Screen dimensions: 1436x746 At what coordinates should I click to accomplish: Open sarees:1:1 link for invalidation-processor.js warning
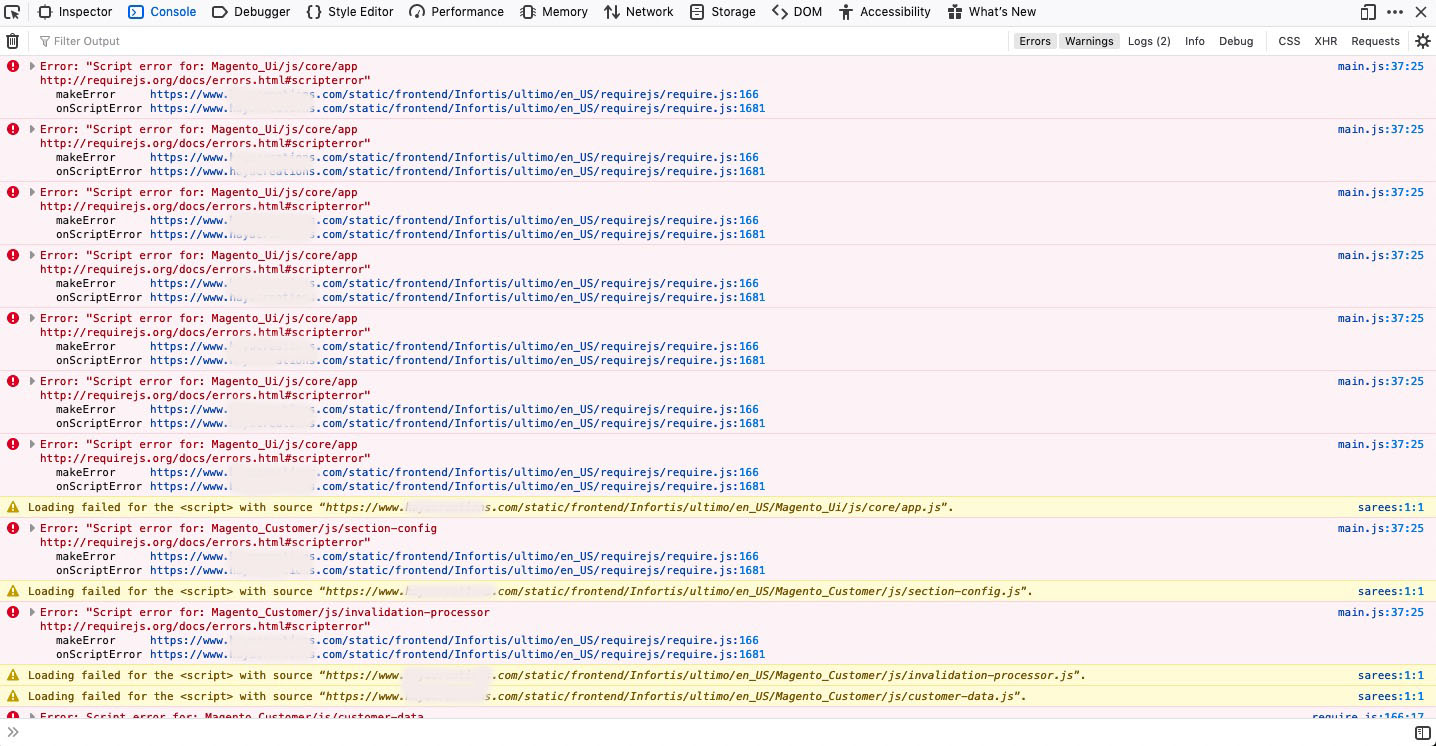[x=1391, y=675]
